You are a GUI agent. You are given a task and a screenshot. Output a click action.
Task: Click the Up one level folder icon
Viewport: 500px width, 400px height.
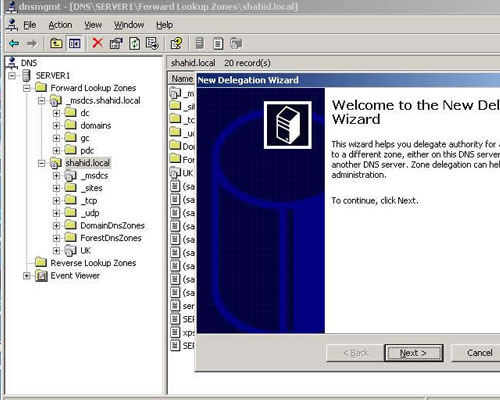tap(56, 43)
